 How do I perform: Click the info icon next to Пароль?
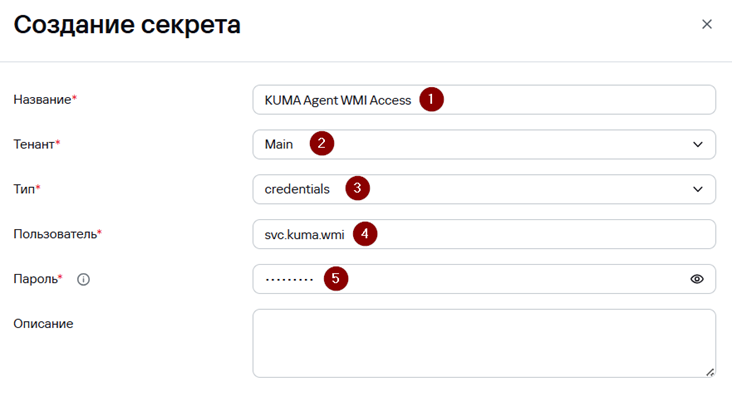pos(84,280)
